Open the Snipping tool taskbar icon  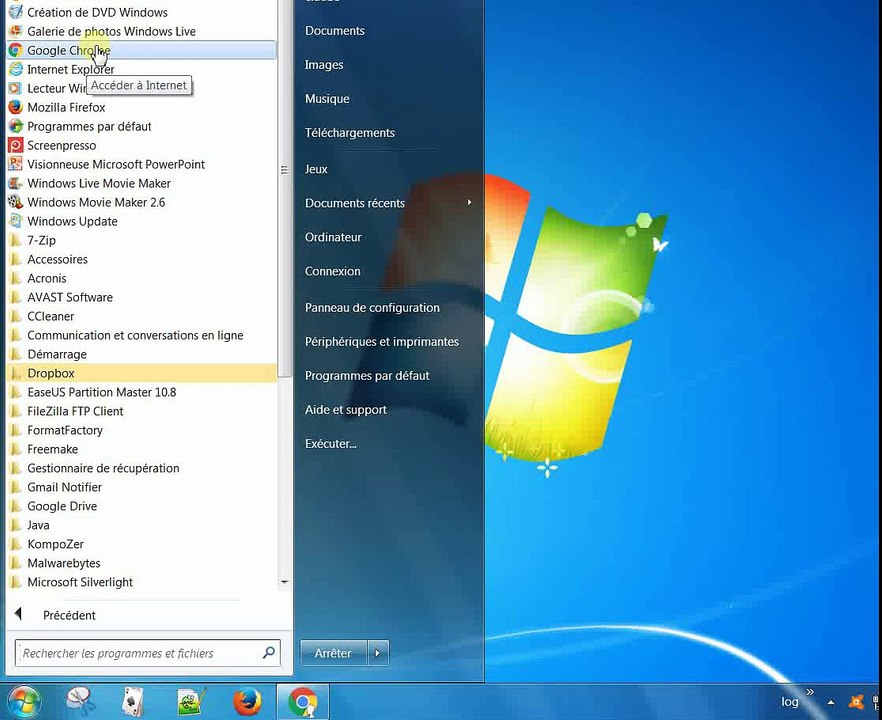click(x=81, y=701)
